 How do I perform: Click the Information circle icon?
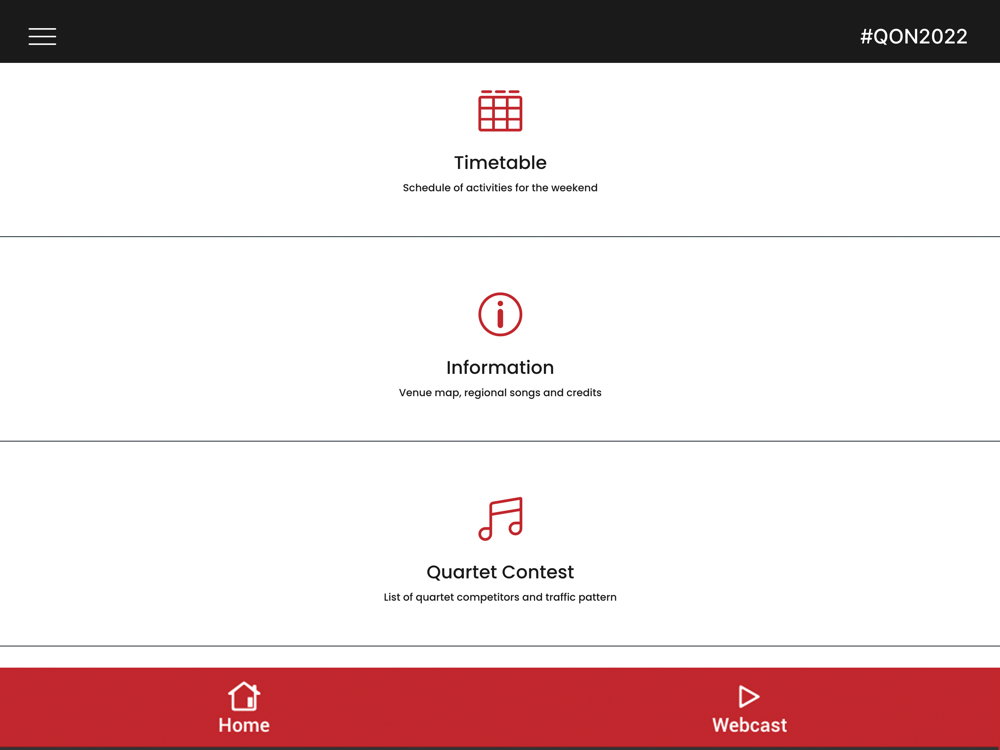tap(500, 314)
